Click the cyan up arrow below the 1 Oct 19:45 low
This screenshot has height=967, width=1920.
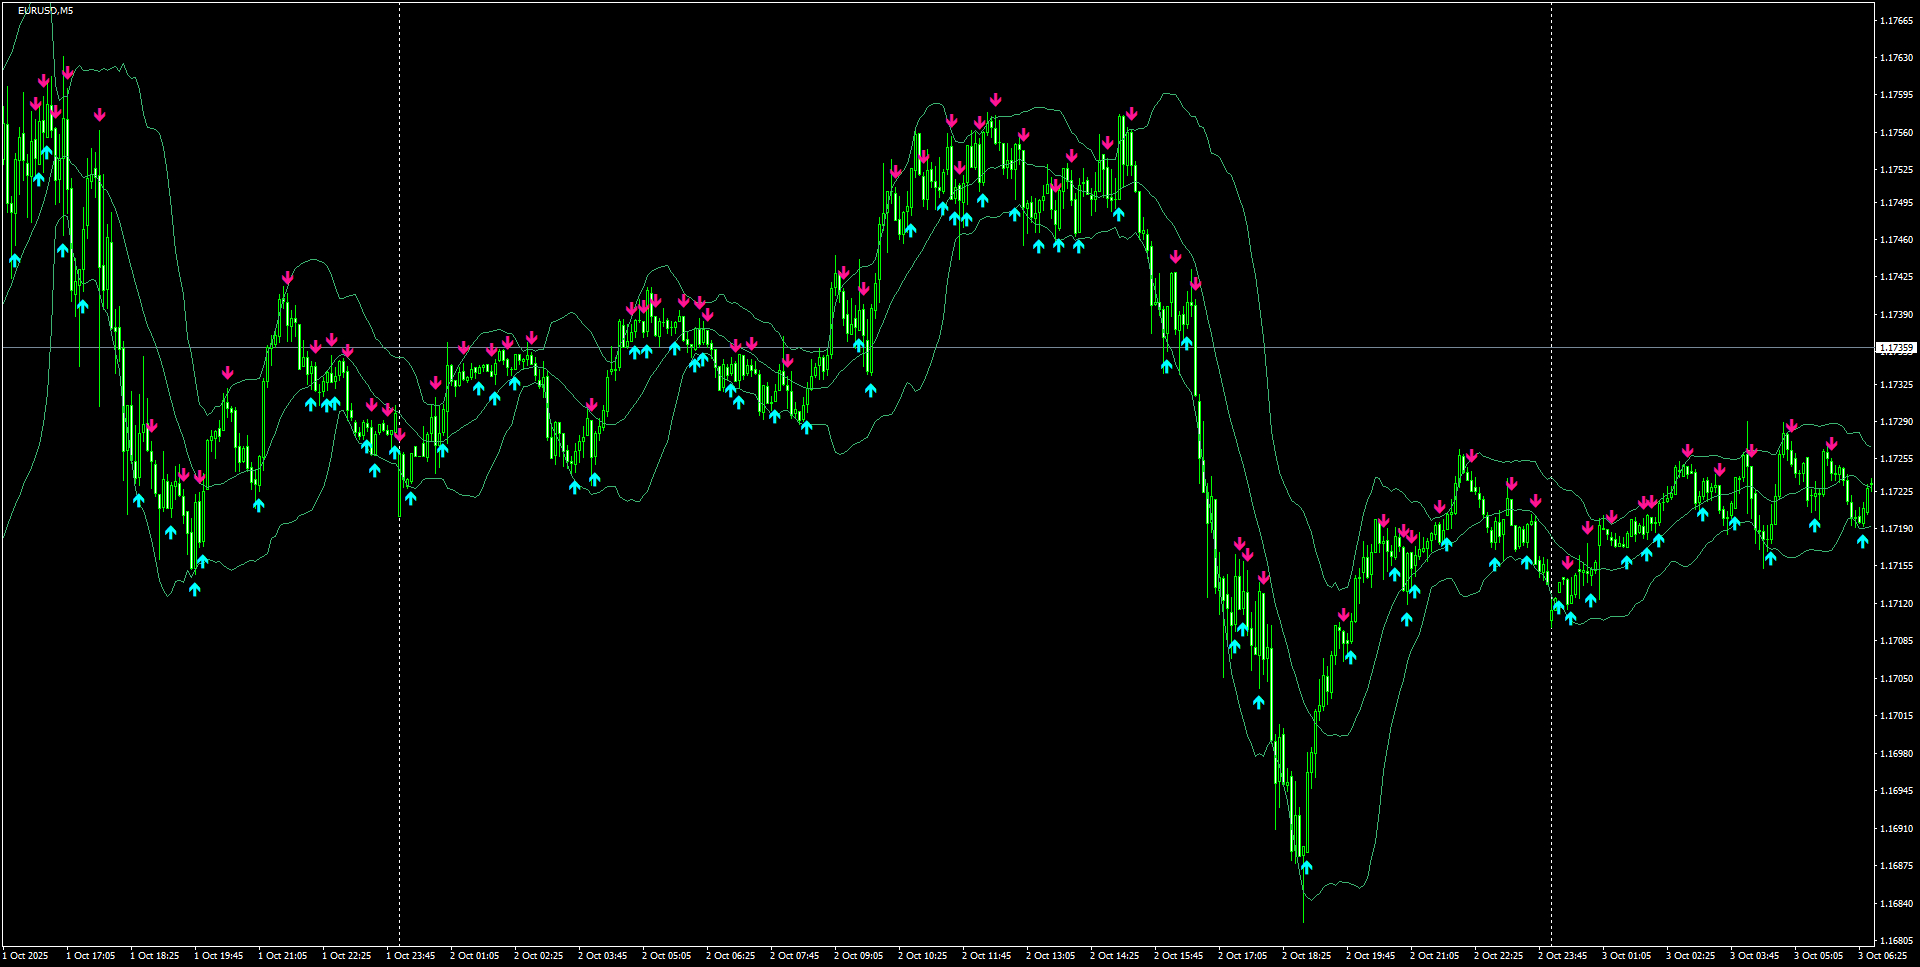[x=195, y=589]
